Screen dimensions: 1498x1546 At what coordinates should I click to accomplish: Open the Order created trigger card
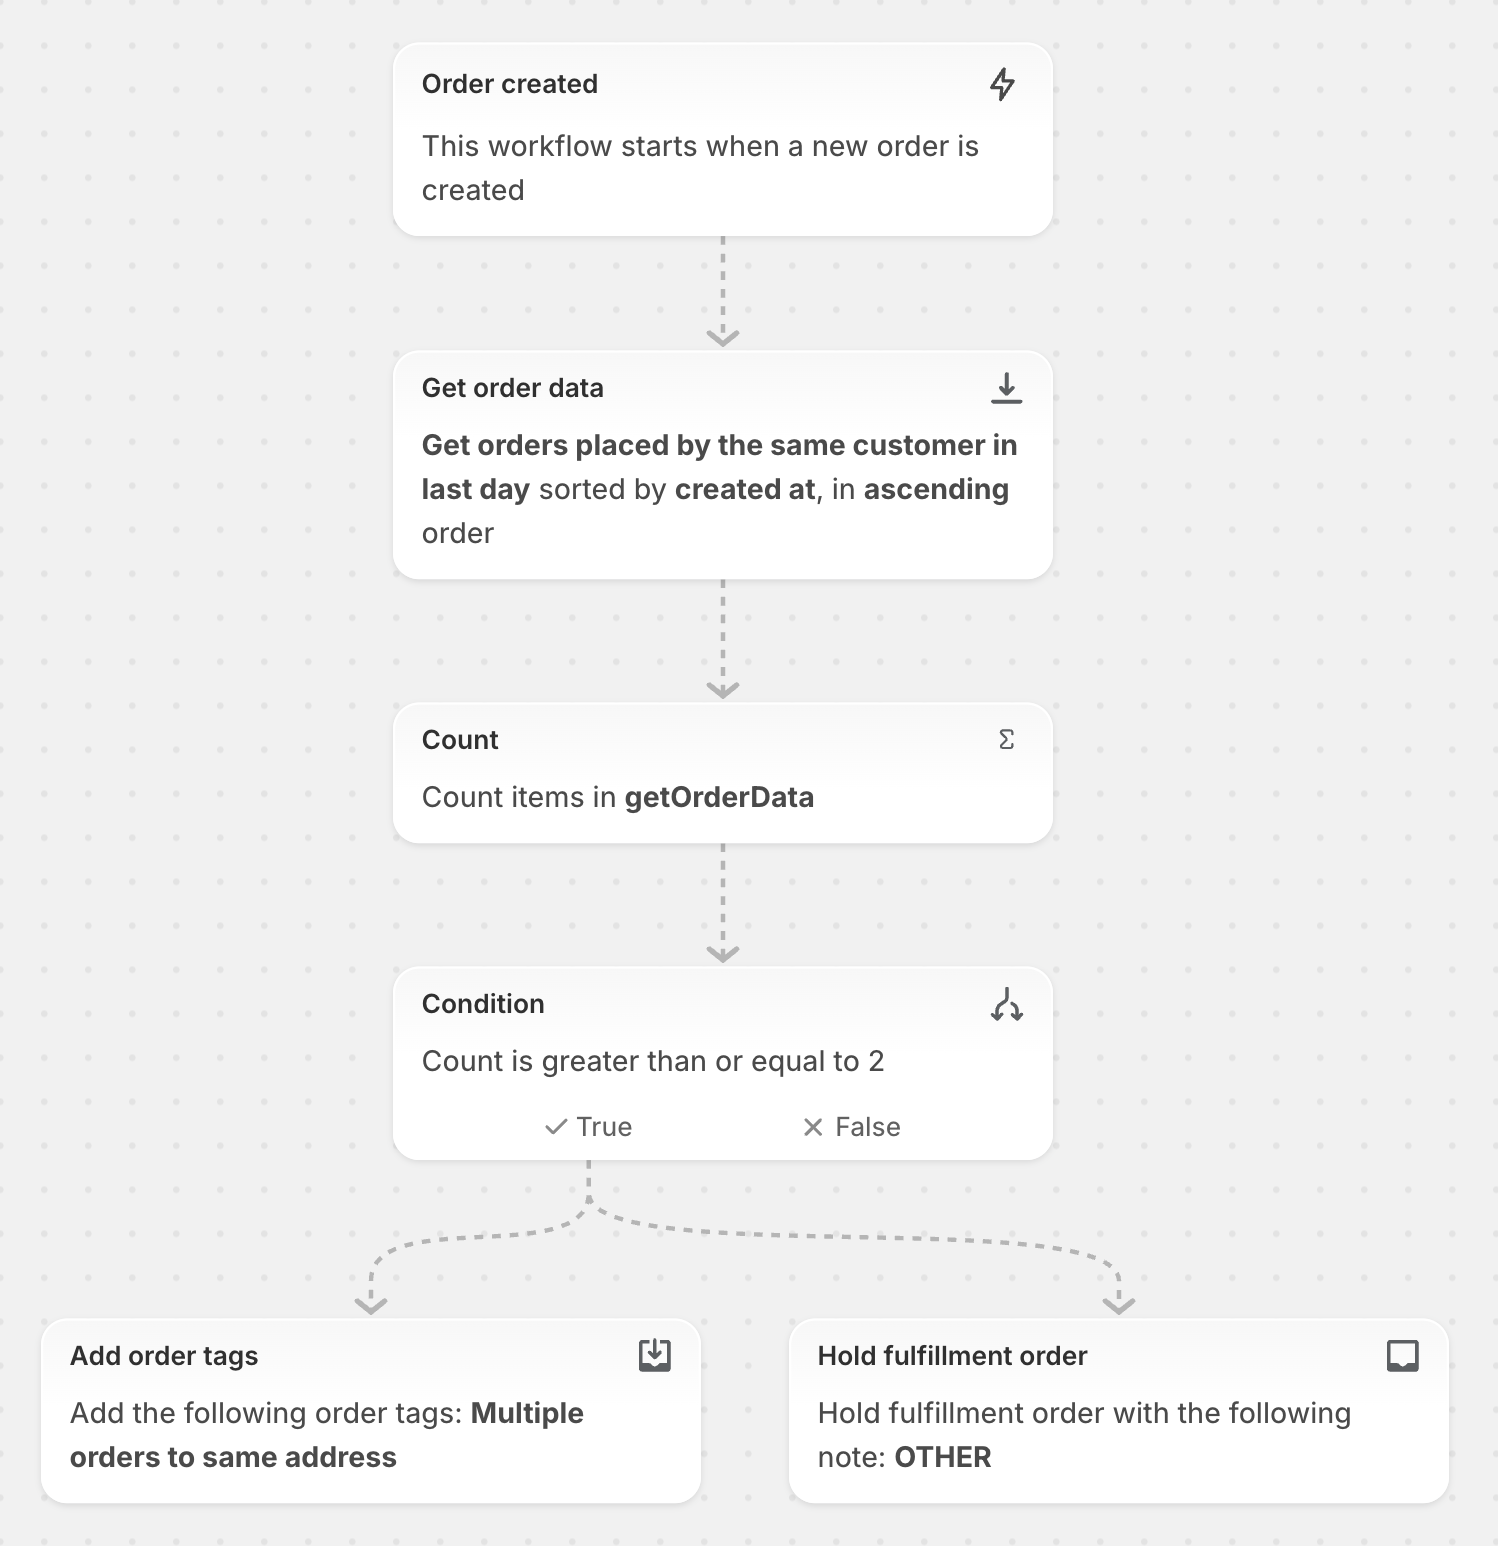coord(723,140)
